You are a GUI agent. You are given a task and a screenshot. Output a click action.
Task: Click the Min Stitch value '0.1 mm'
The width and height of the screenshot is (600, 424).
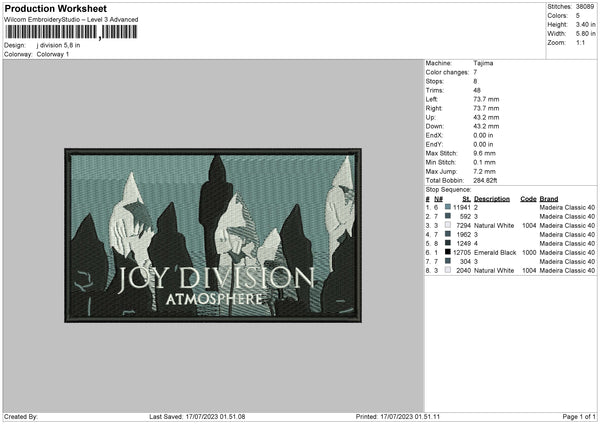pyautogui.click(x=484, y=162)
